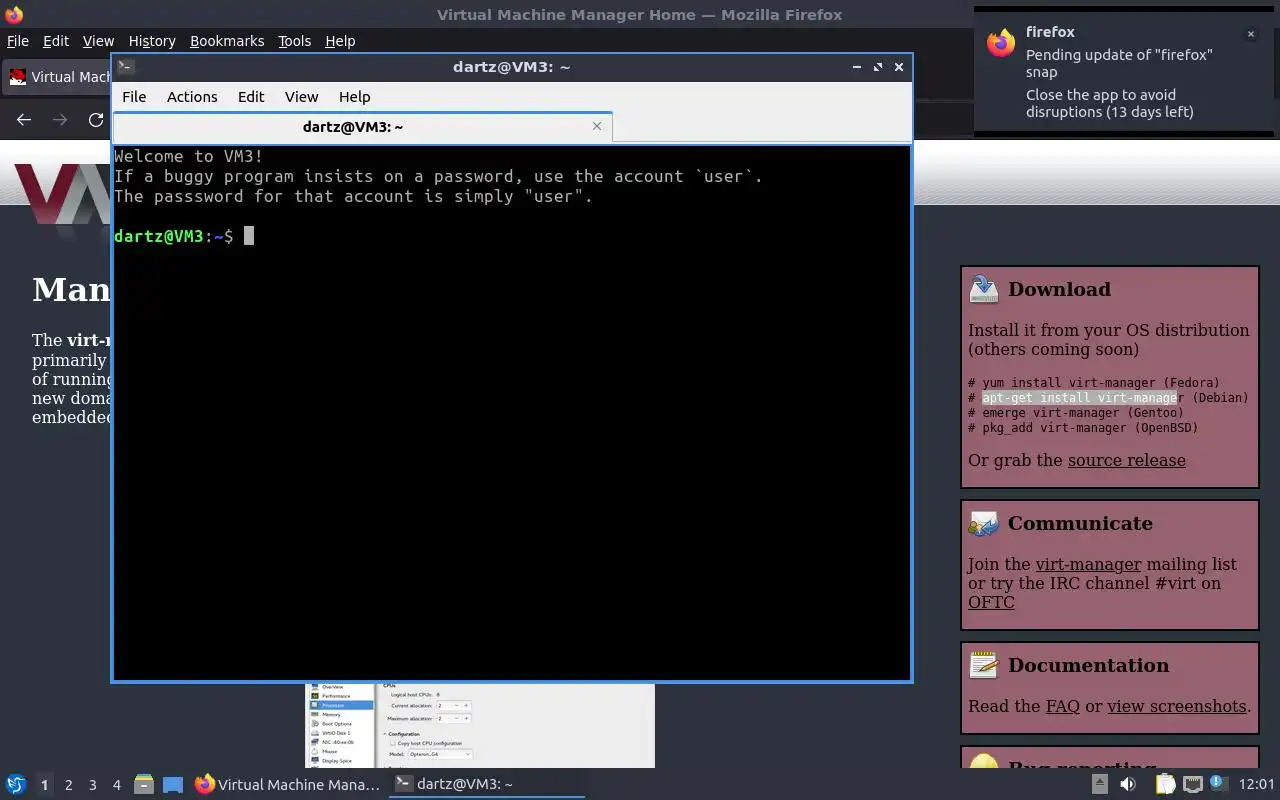Open the source release link
The image size is (1280, 800).
1127,461
